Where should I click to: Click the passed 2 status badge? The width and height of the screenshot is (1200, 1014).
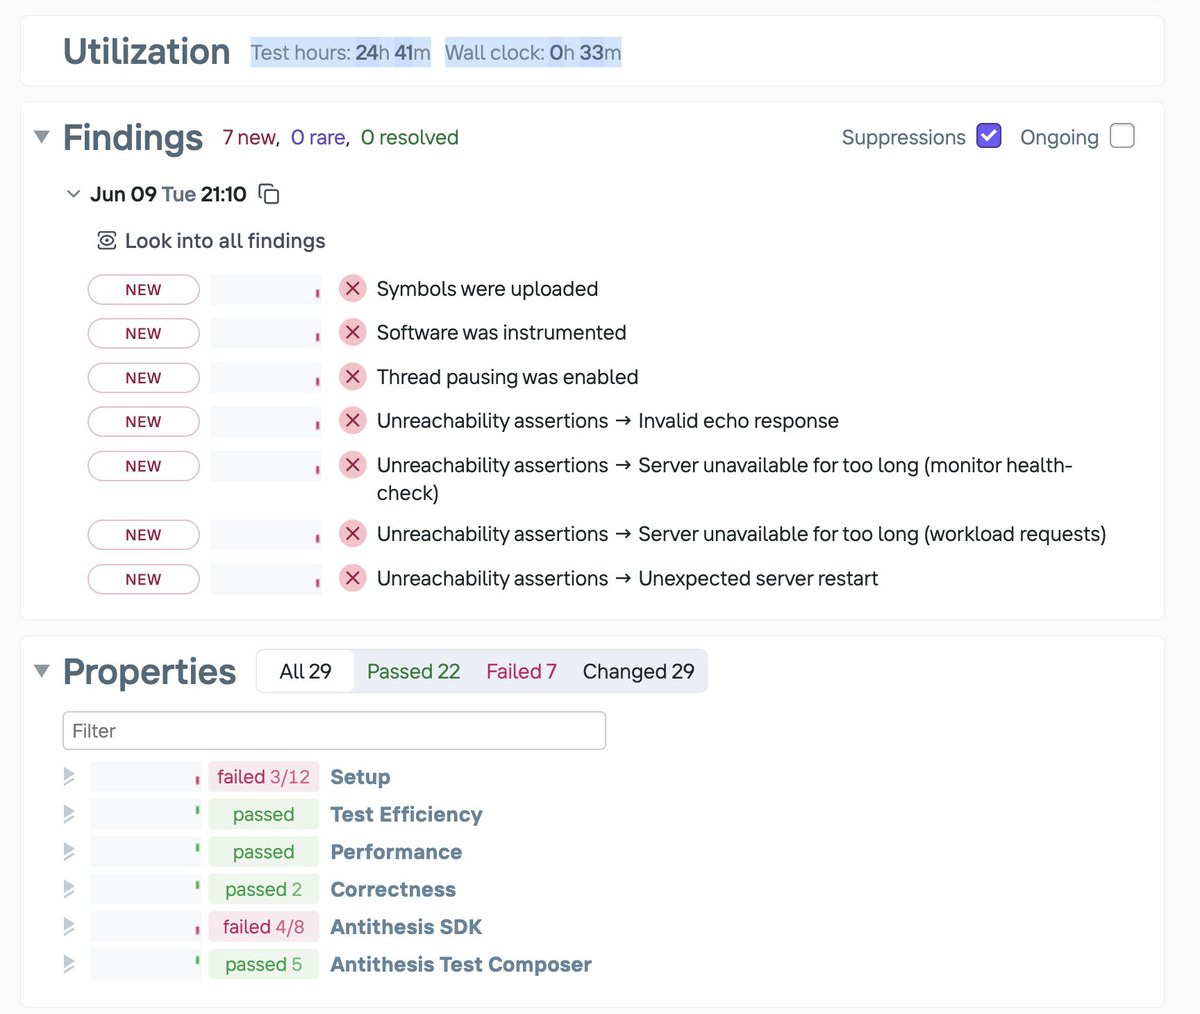264,889
